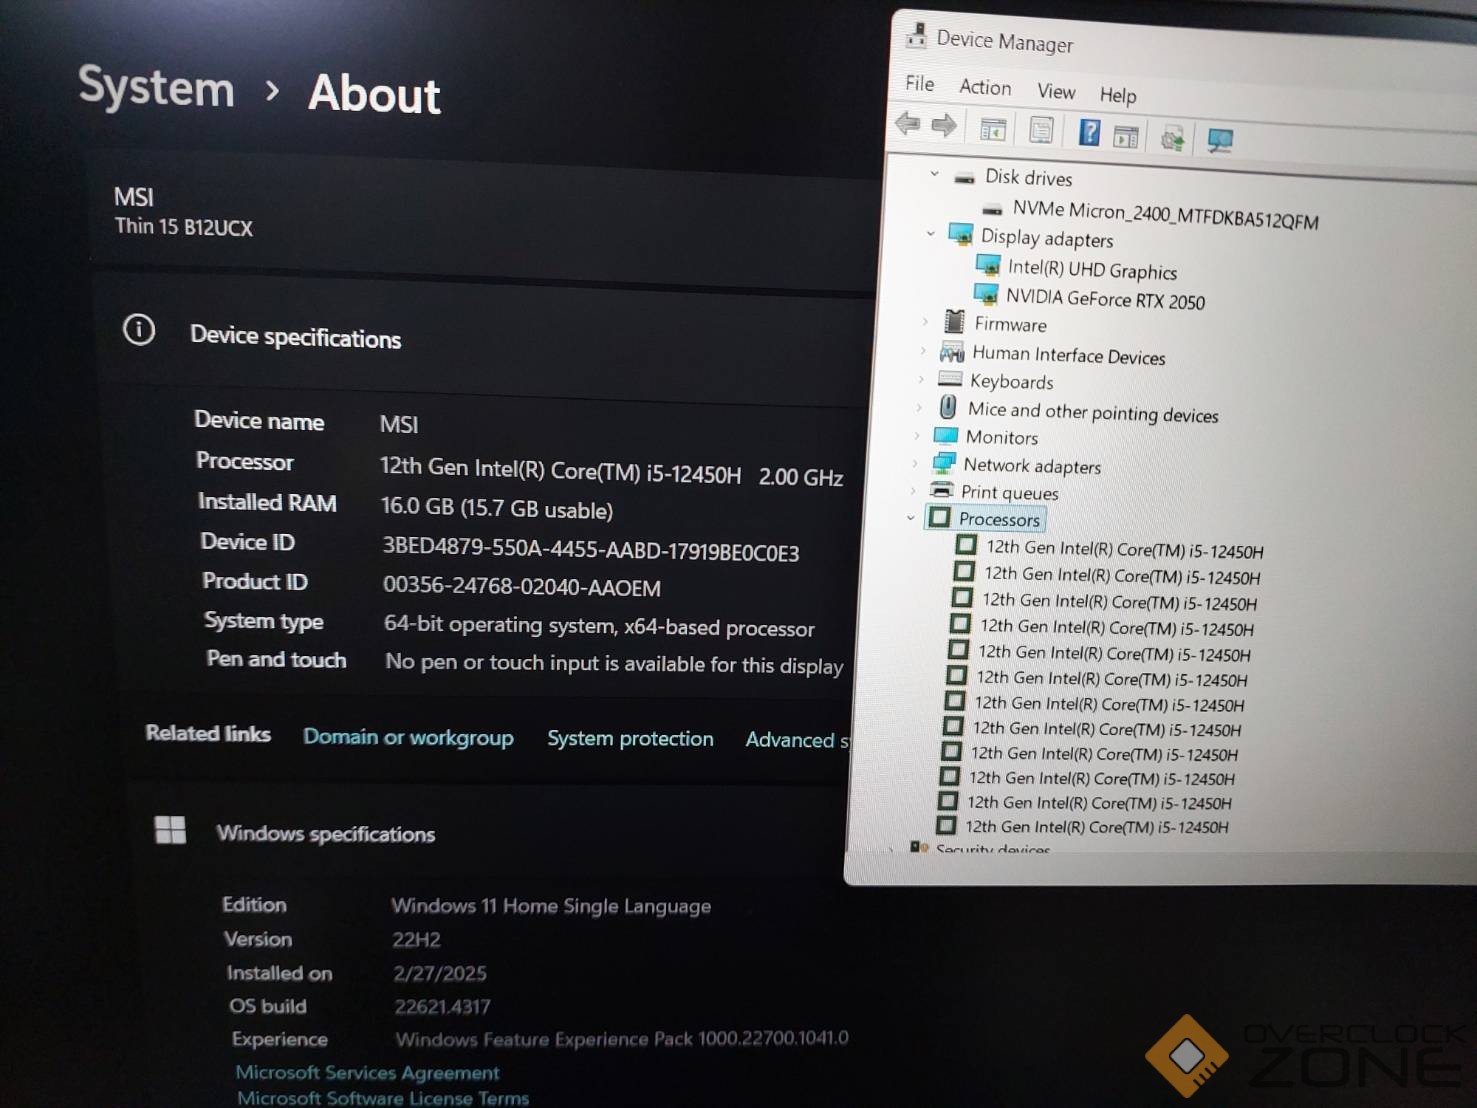Image resolution: width=1477 pixels, height=1108 pixels.
Task: Go to System via the Settings breadcrumb
Action: (156, 86)
